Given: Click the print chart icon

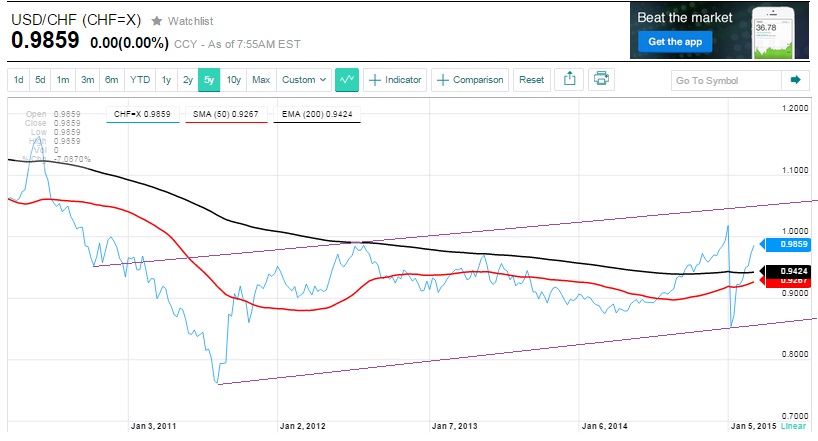Looking at the screenshot, I should pos(601,80).
